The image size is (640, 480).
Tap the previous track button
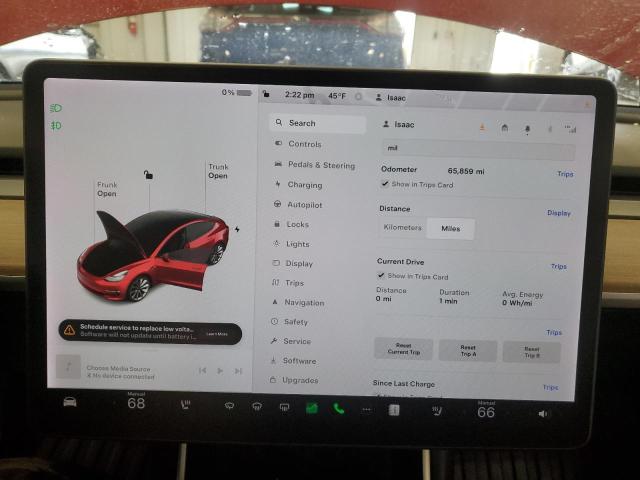click(202, 371)
